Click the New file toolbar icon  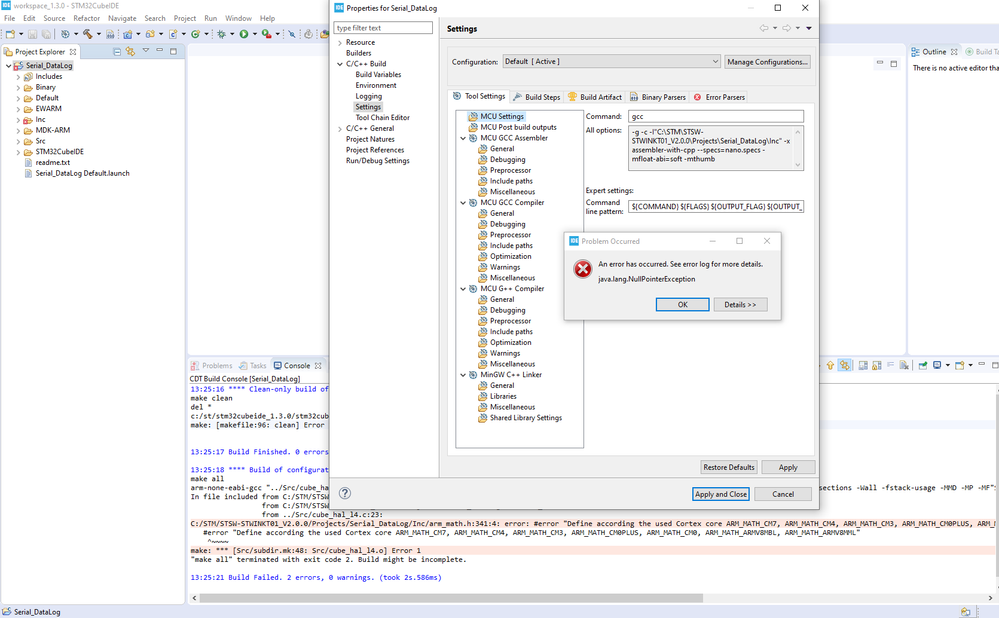(10, 34)
